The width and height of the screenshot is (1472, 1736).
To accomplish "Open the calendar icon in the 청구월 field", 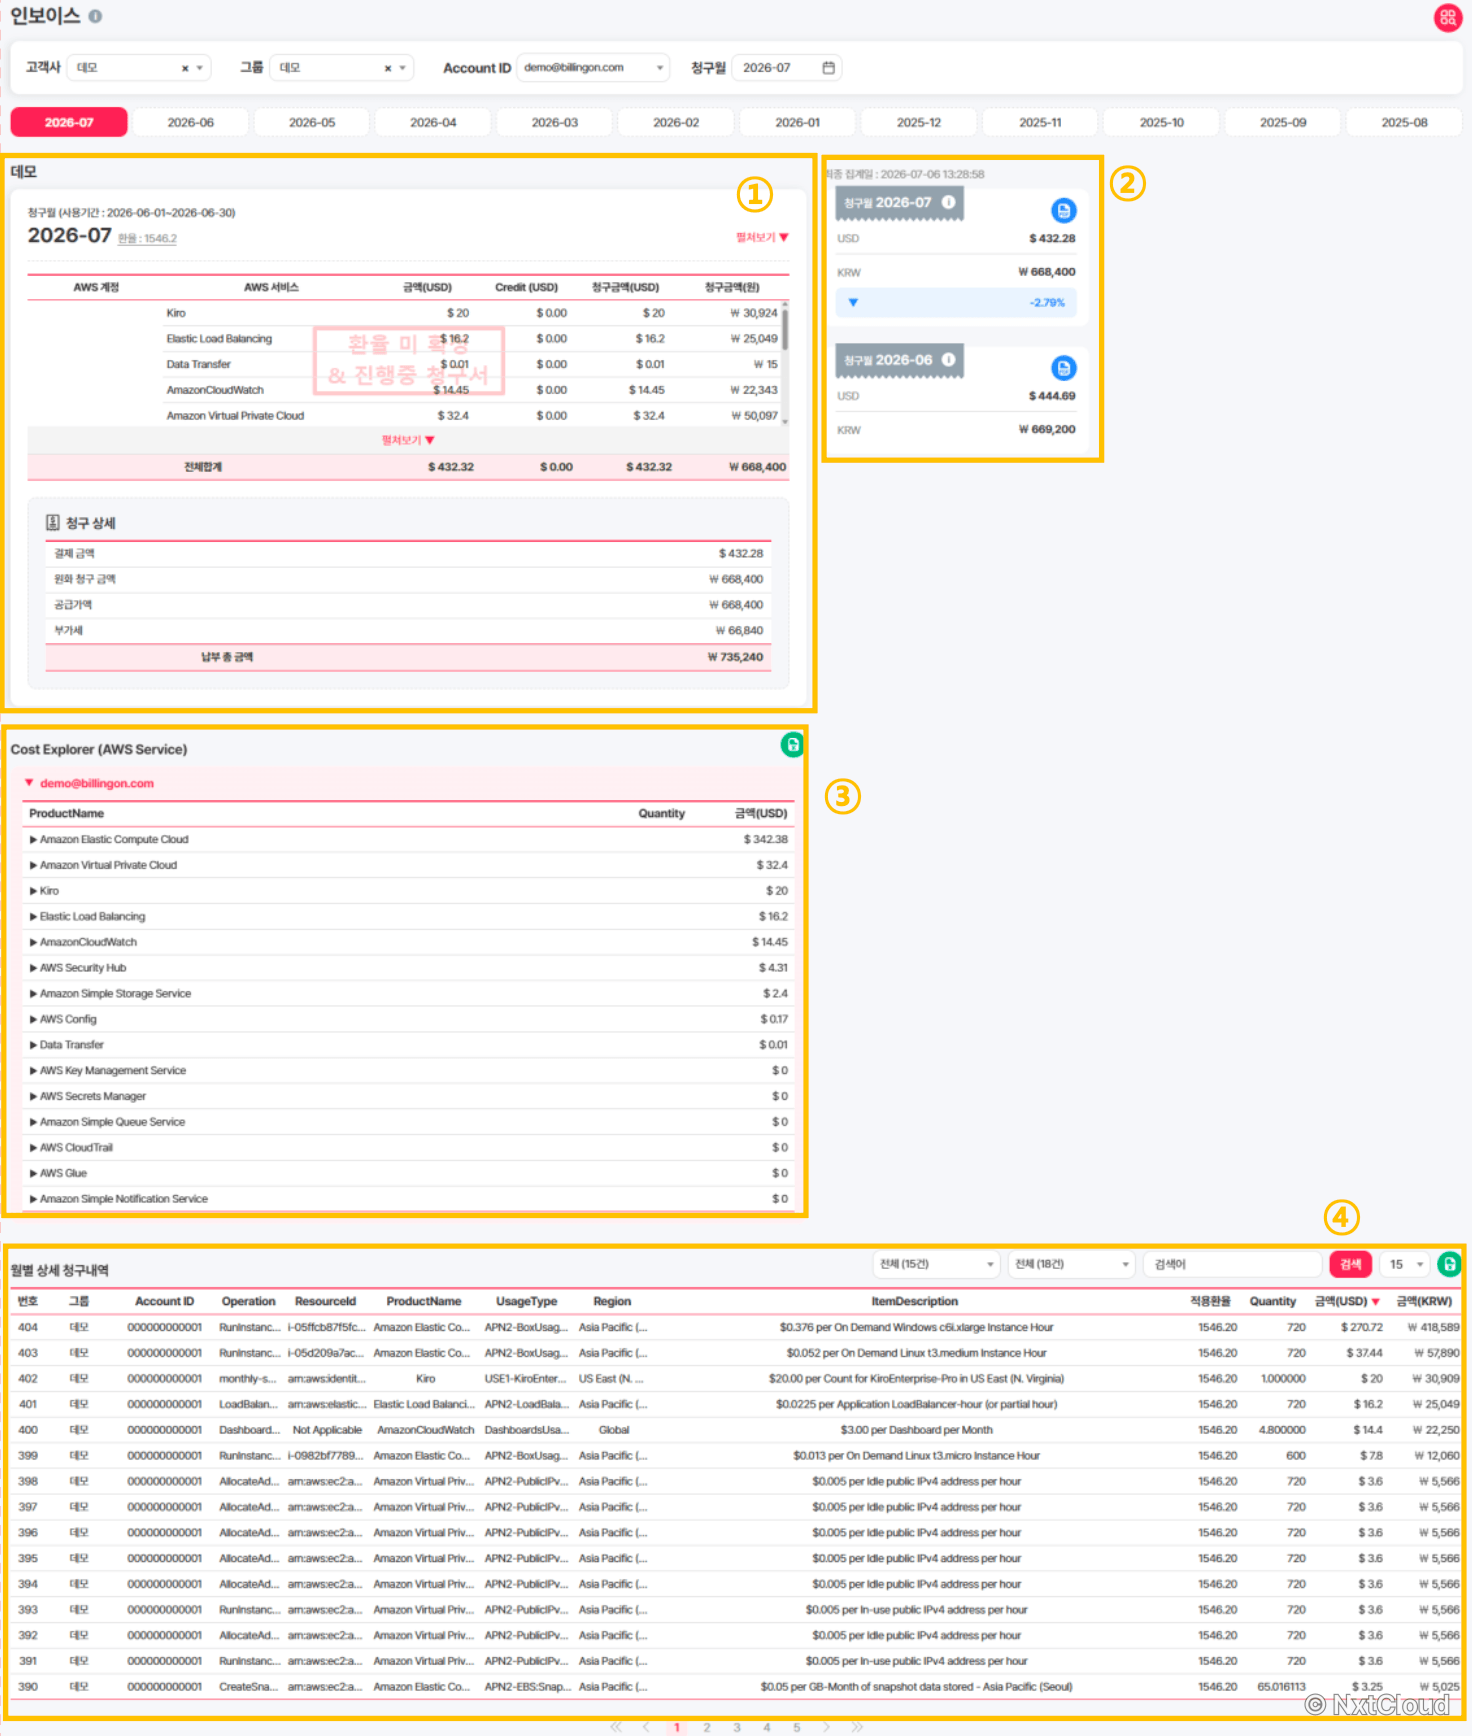I will point(828,67).
